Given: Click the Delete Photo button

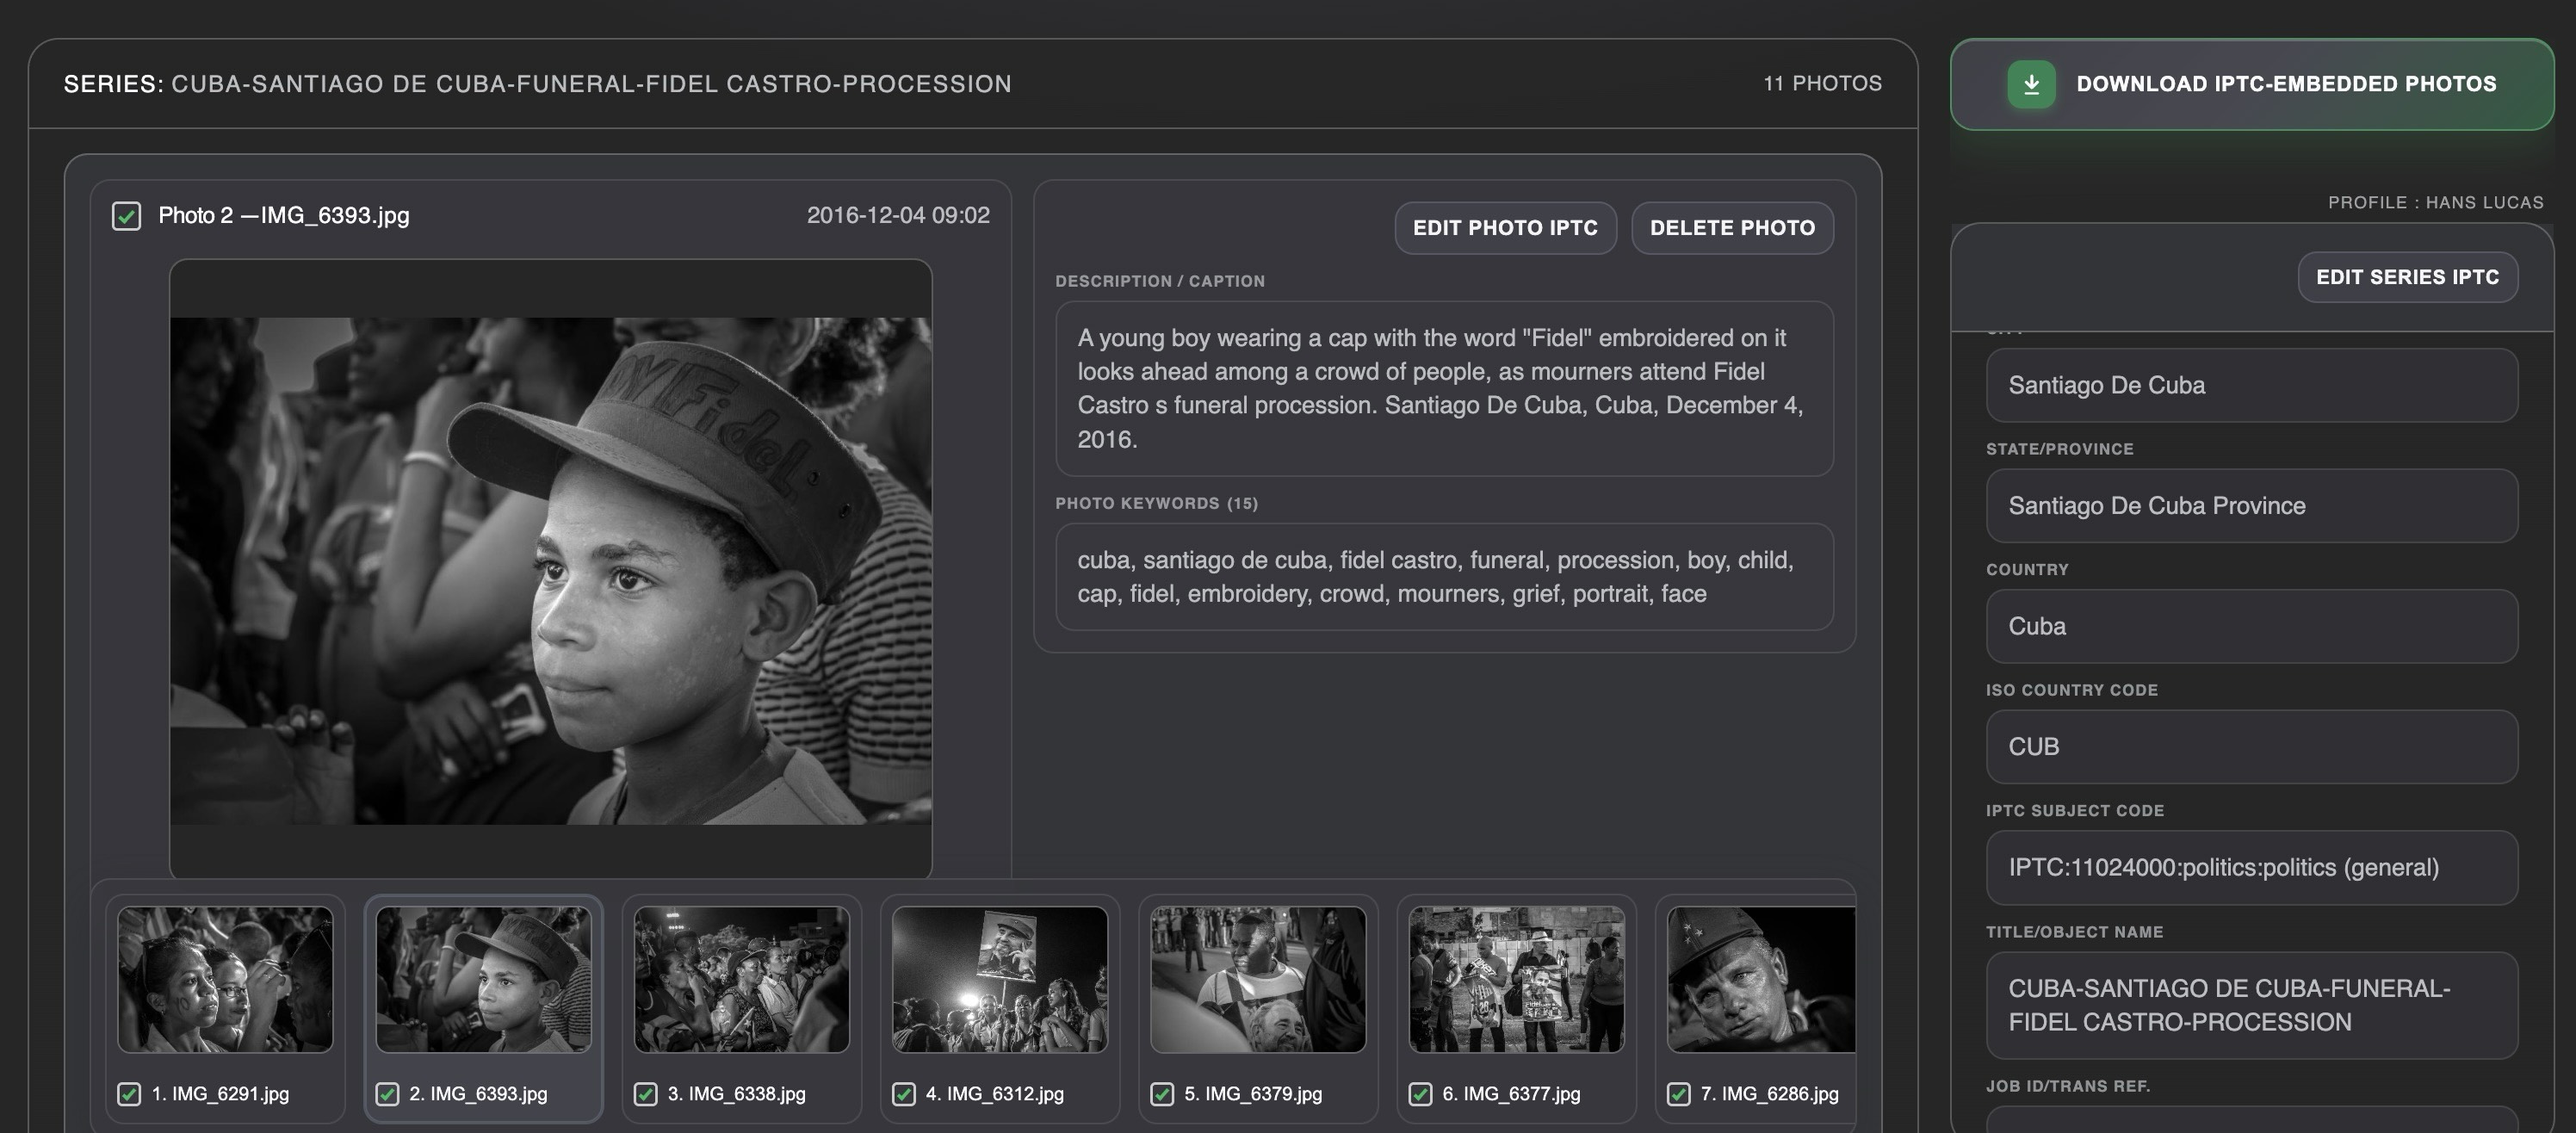Looking at the screenshot, I should 1731,228.
